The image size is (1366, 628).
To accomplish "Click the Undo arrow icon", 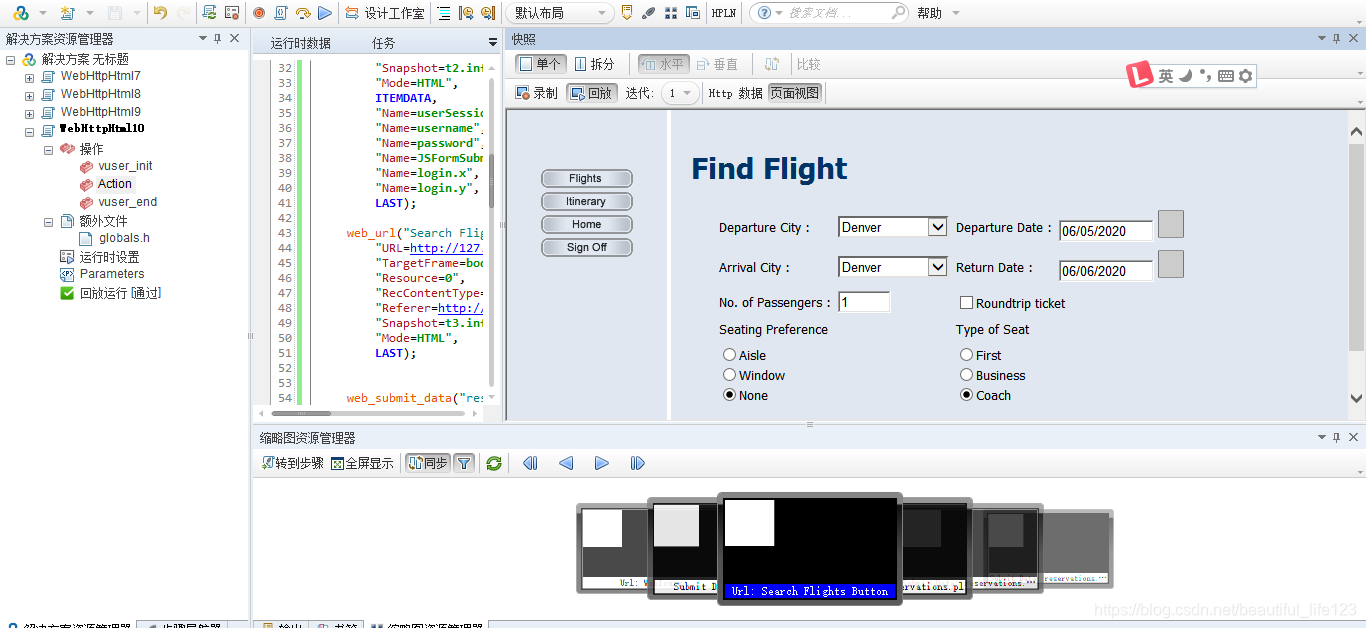I will [161, 13].
